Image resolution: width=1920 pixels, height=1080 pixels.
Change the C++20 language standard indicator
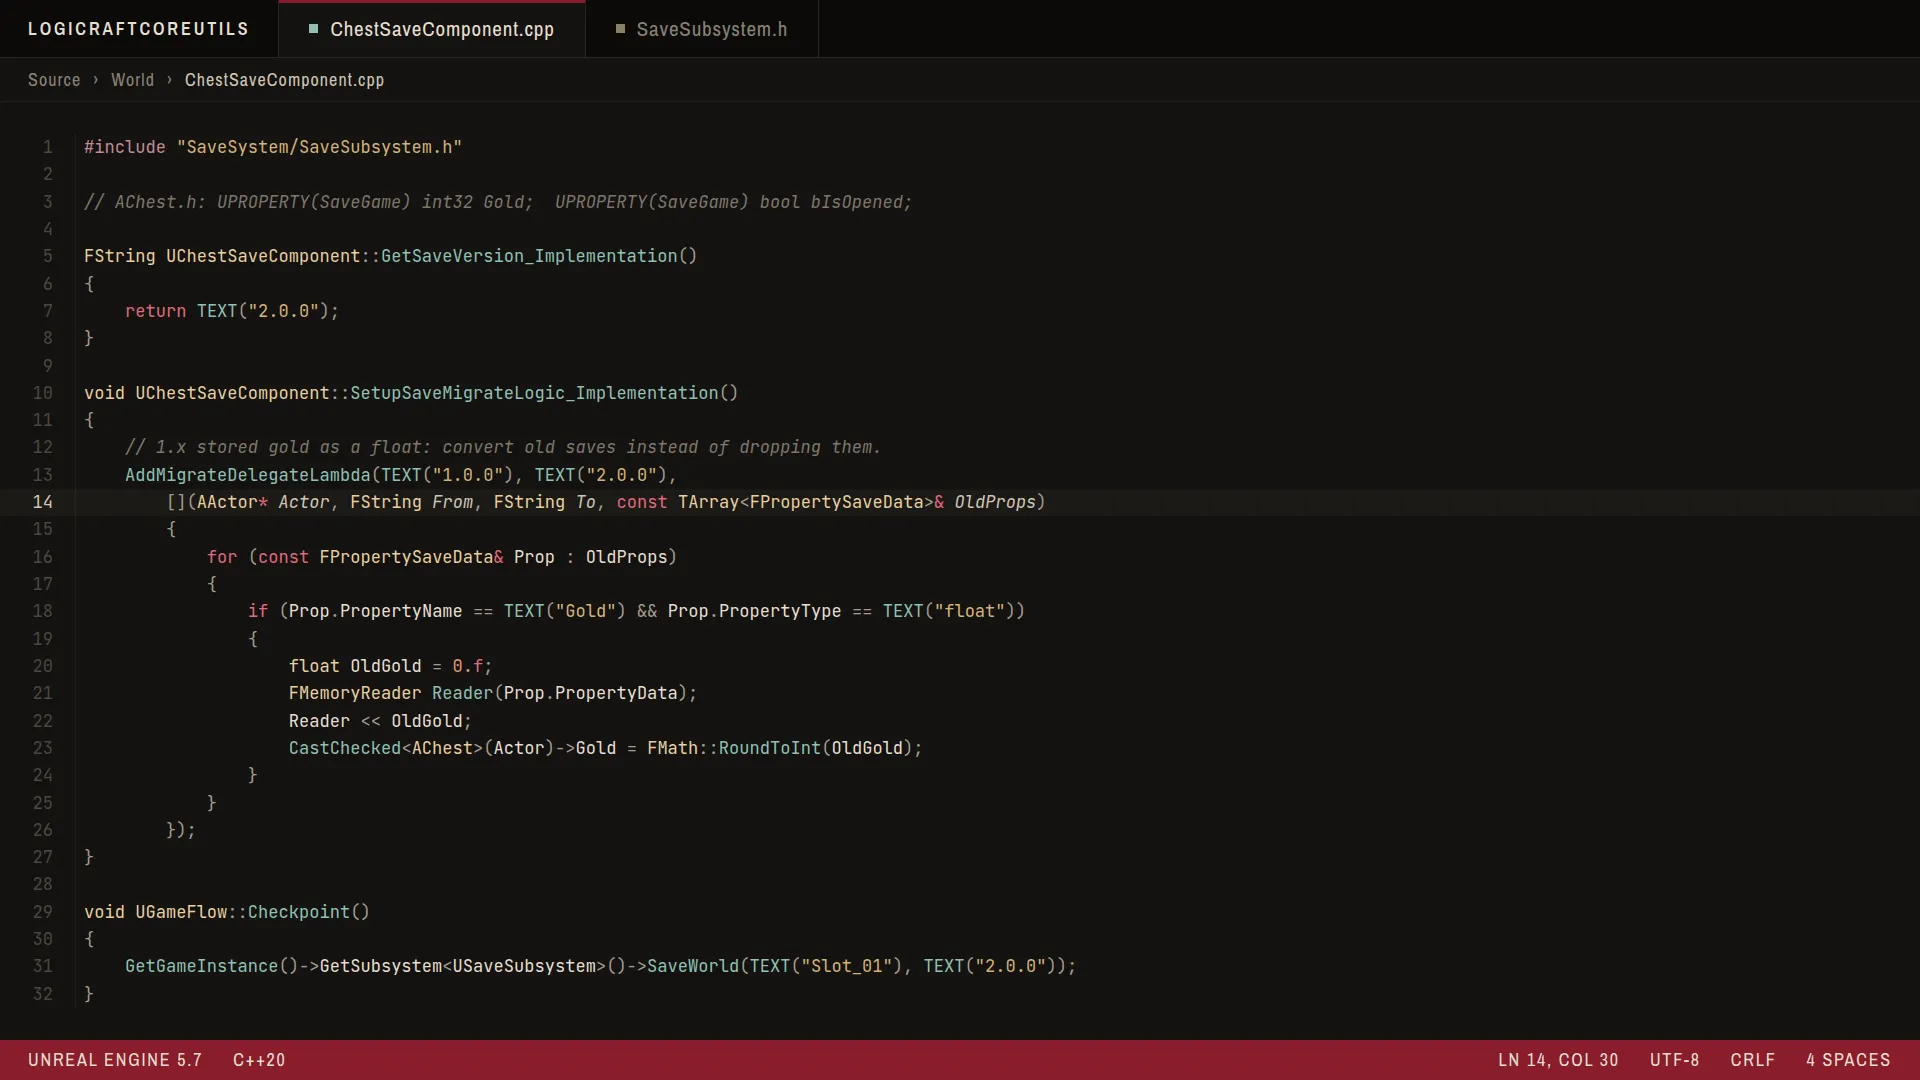tap(259, 1060)
